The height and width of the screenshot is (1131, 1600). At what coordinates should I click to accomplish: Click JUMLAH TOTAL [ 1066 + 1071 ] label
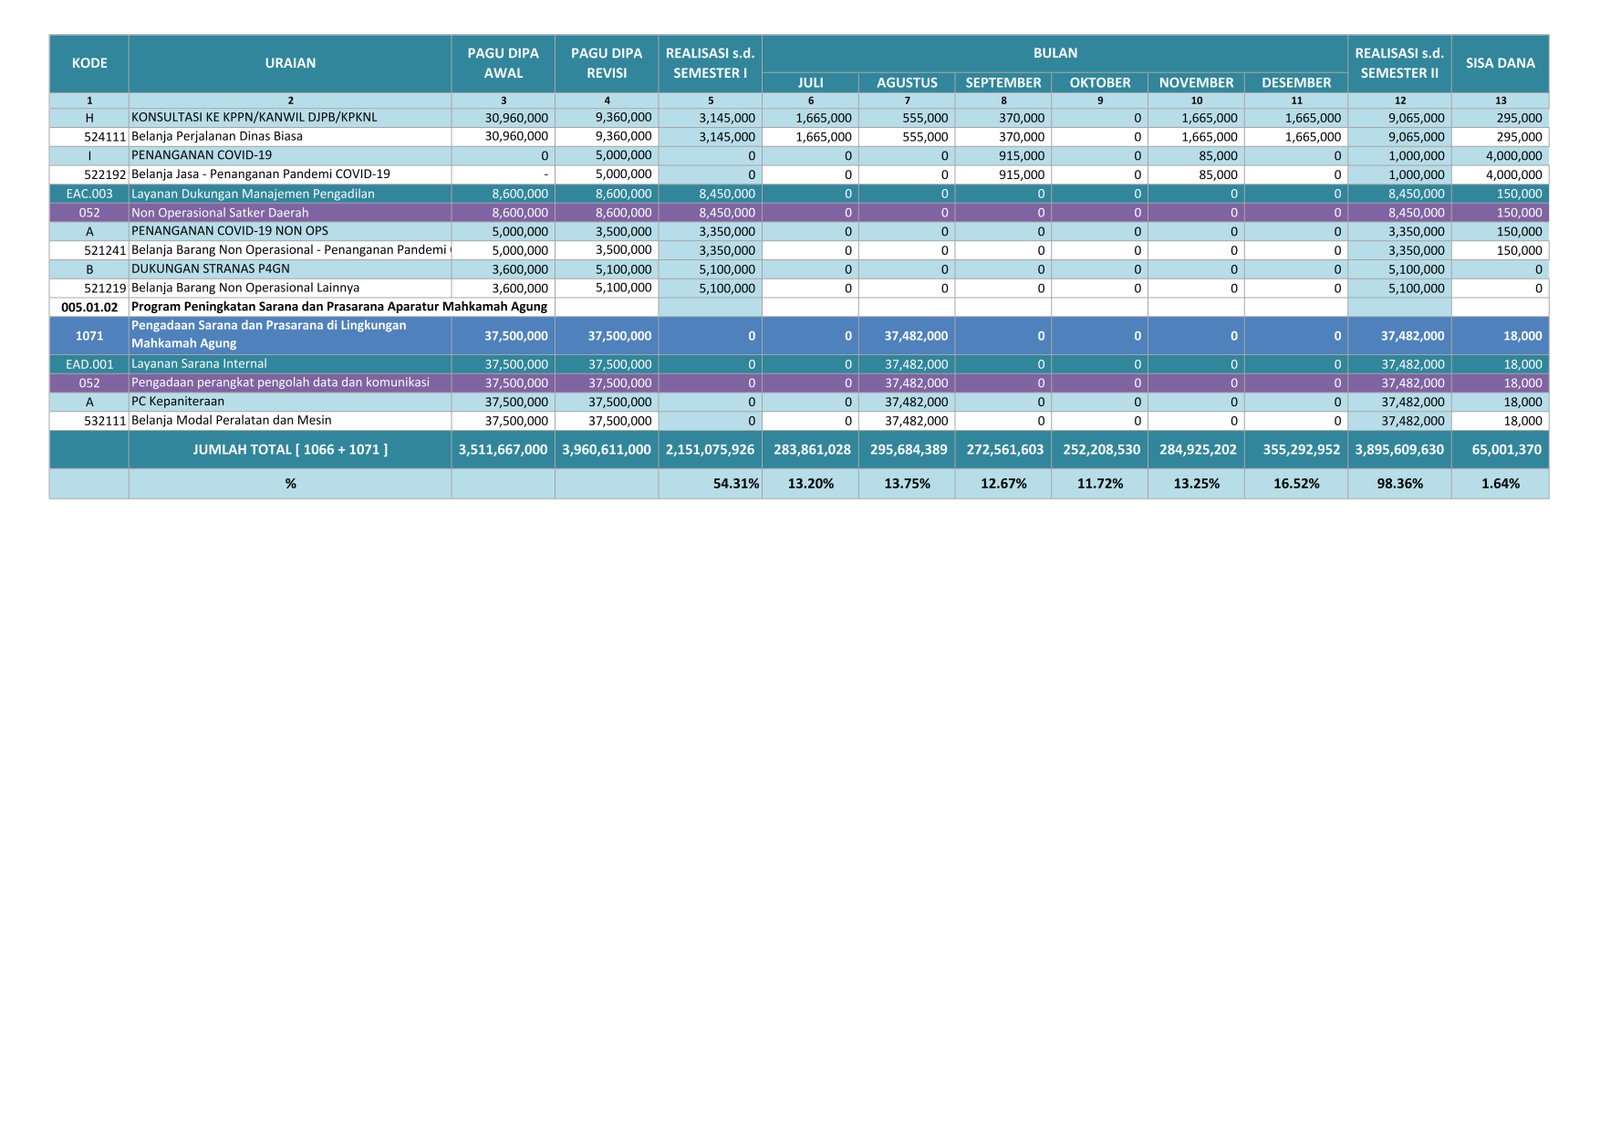(290, 450)
